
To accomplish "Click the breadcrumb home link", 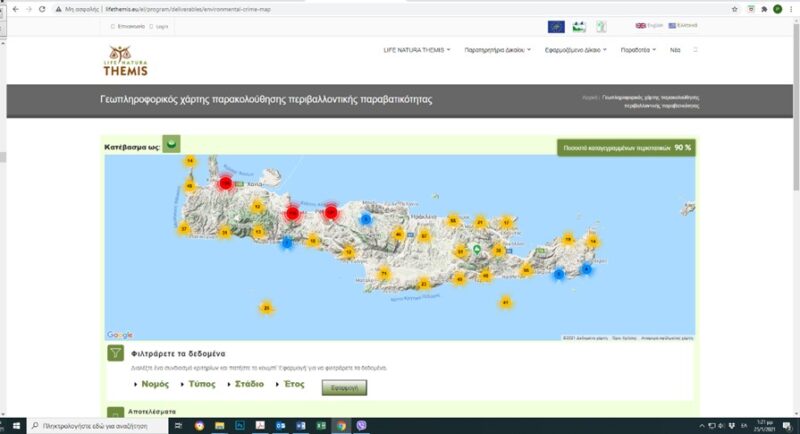I will click(x=589, y=97).
